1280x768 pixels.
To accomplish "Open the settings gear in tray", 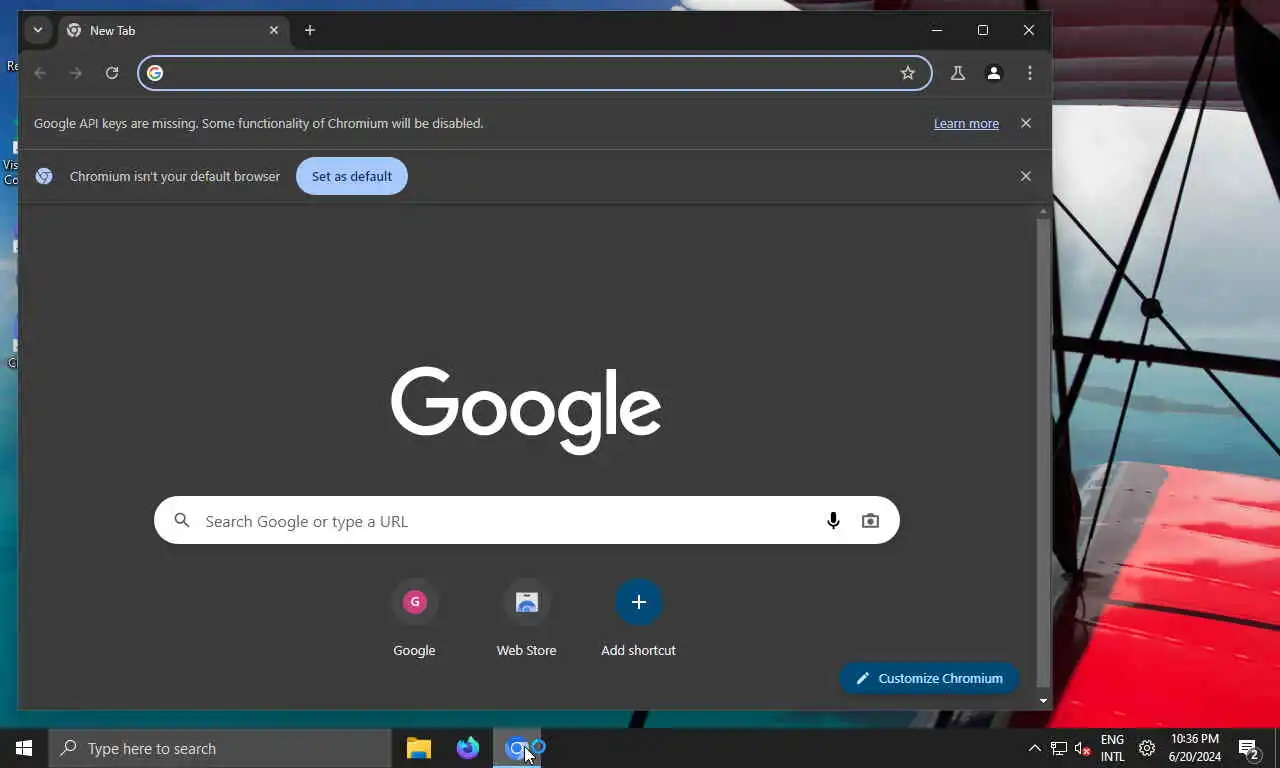I will click(x=1147, y=748).
